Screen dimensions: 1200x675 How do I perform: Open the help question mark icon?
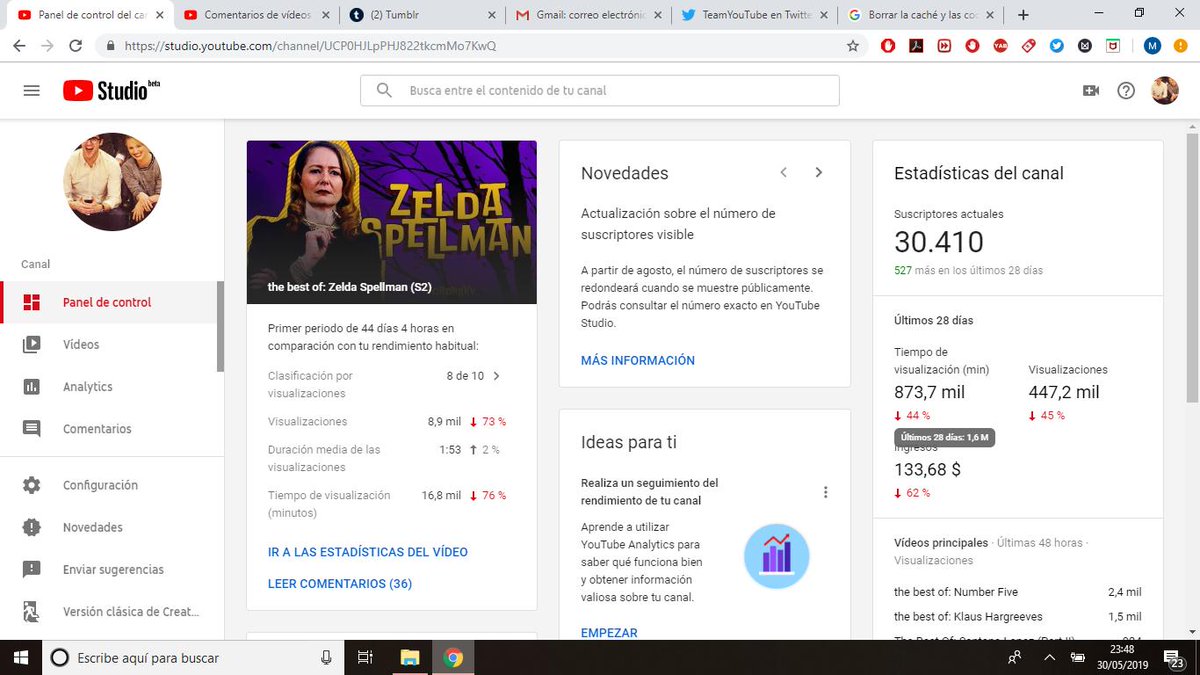pos(1126,90)
